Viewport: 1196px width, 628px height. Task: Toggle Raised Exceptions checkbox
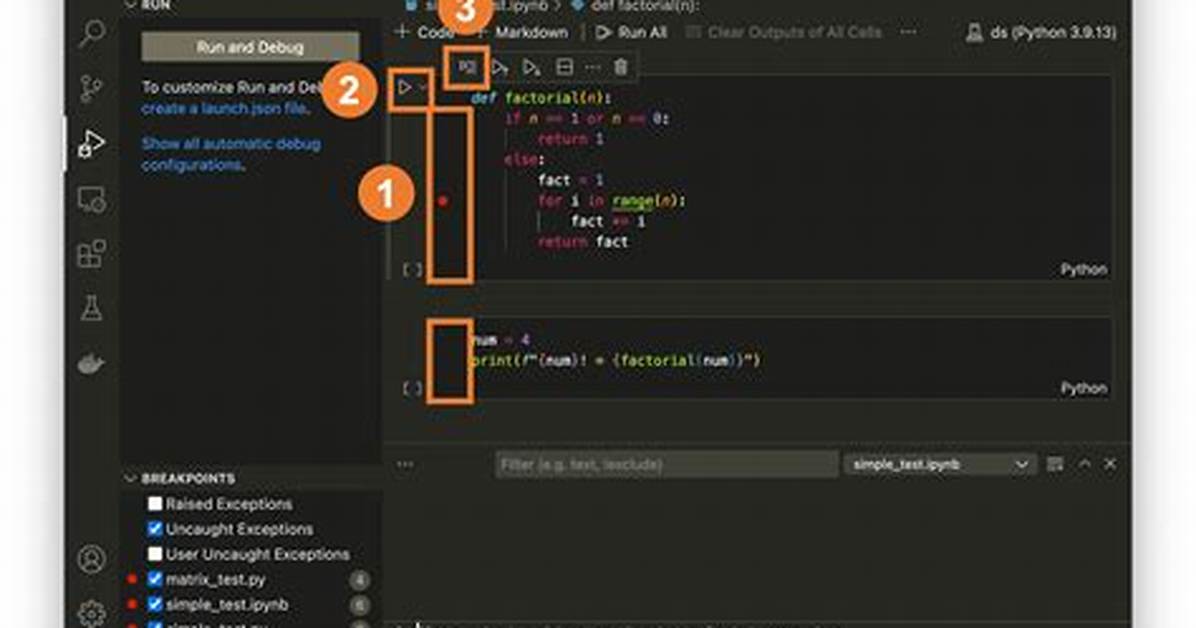[155, 504]
